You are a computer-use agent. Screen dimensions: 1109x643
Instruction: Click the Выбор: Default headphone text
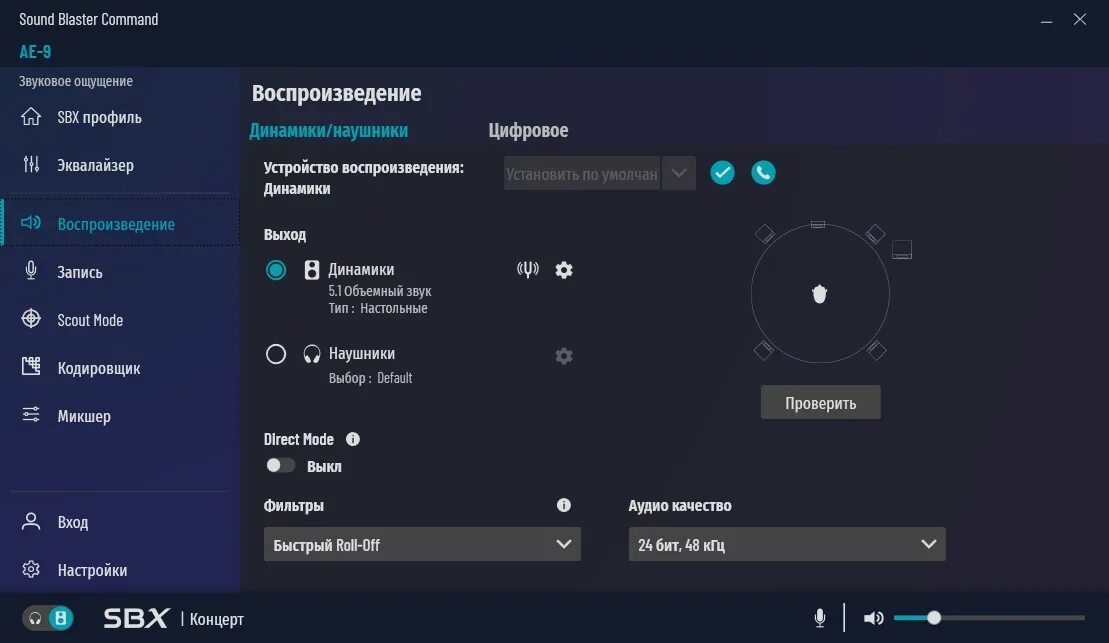click(x=370, y=378)
